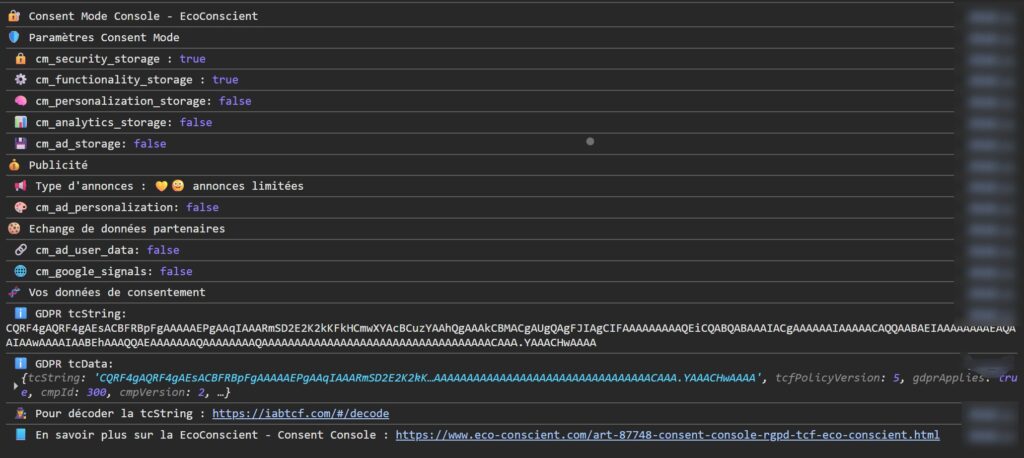Click the palette icon beside cm_ad_personalization
Viewport: 1024px width, 458px height.
click(x=21, y=208)
